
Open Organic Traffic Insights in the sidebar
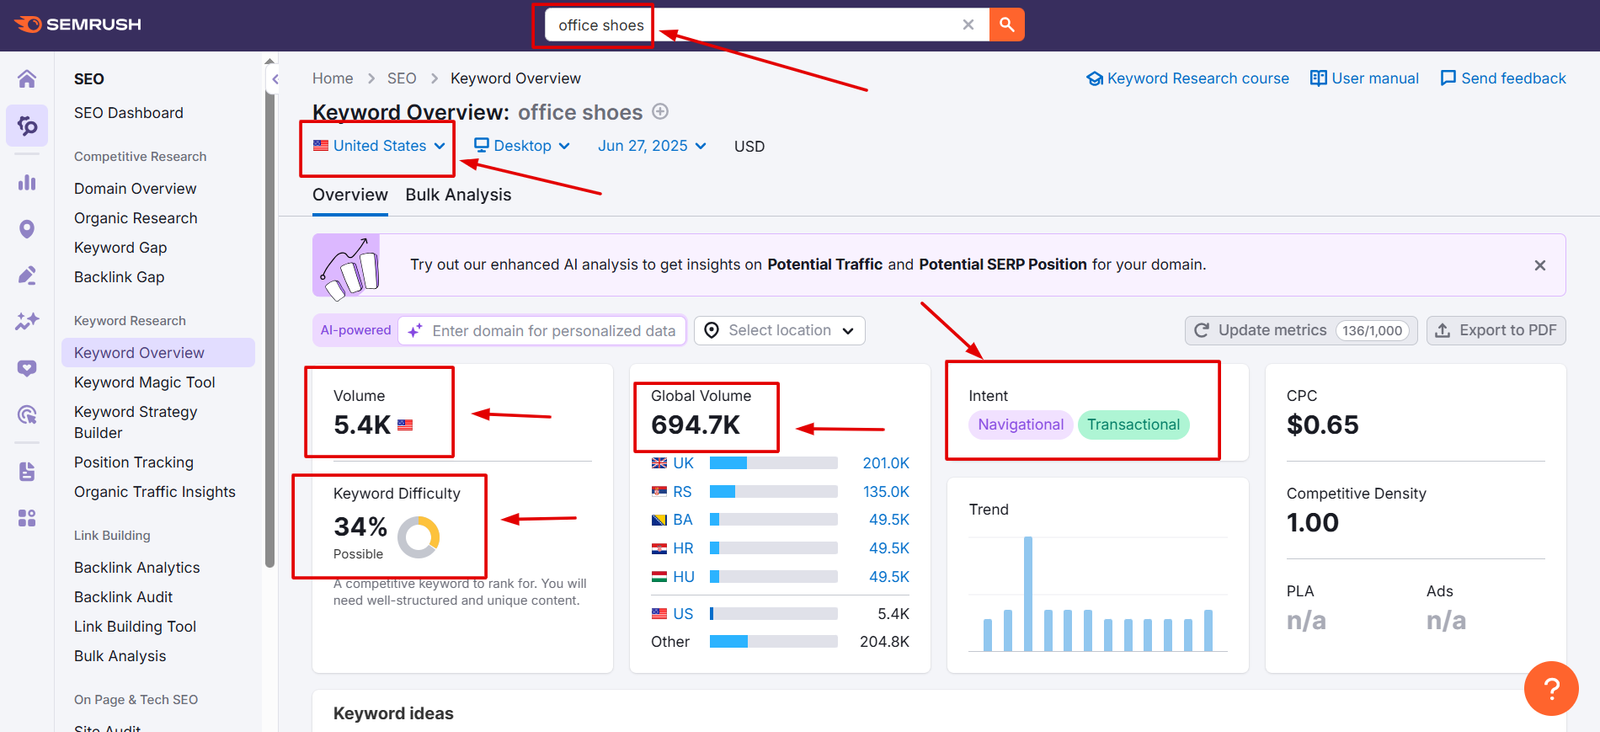coord(155,492)
